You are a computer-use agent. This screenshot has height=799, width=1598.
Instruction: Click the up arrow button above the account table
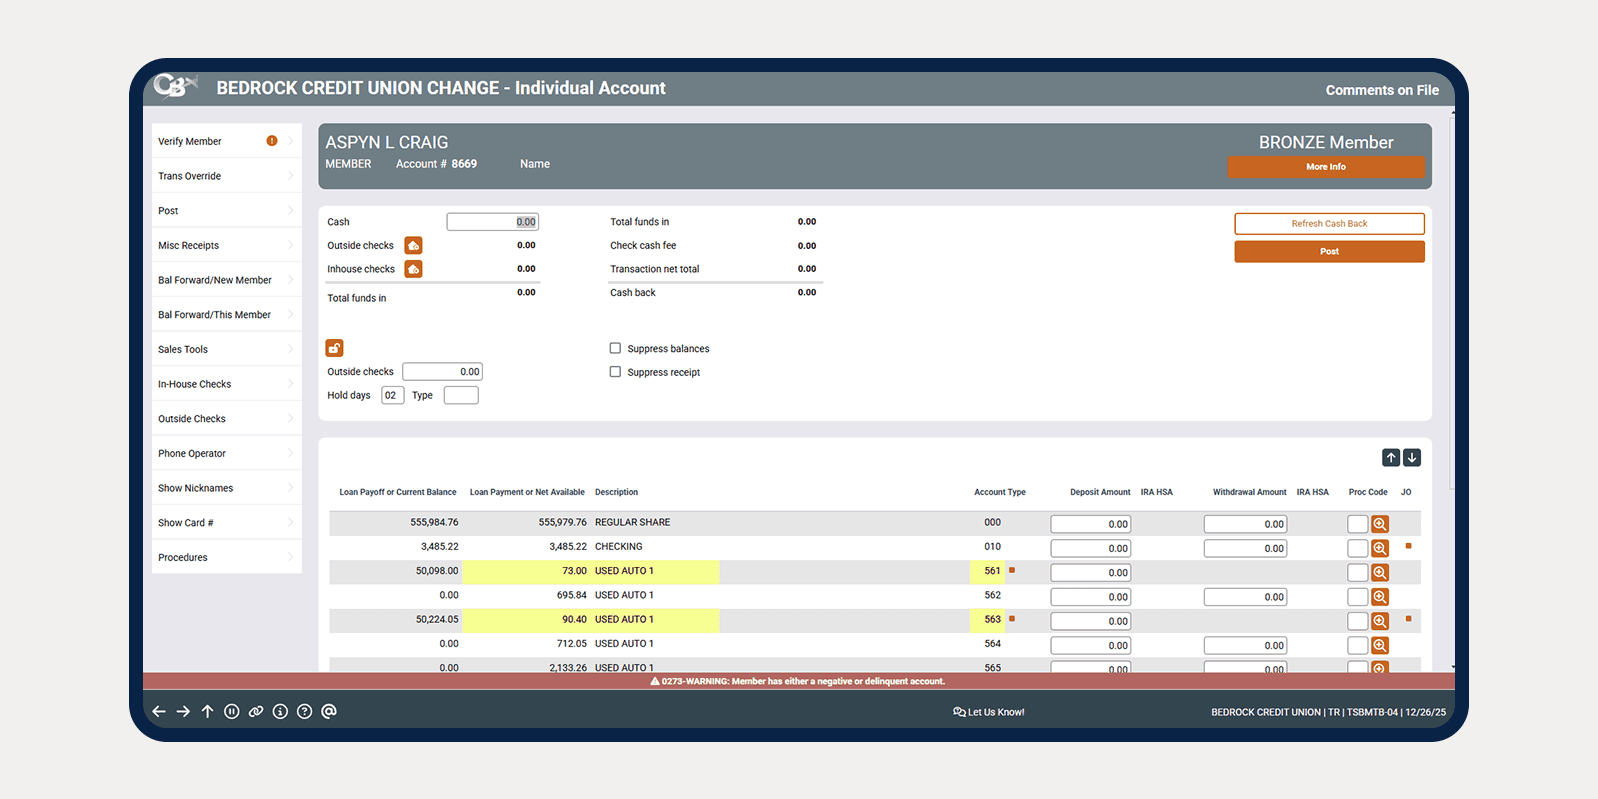(x=1391, y=457)
